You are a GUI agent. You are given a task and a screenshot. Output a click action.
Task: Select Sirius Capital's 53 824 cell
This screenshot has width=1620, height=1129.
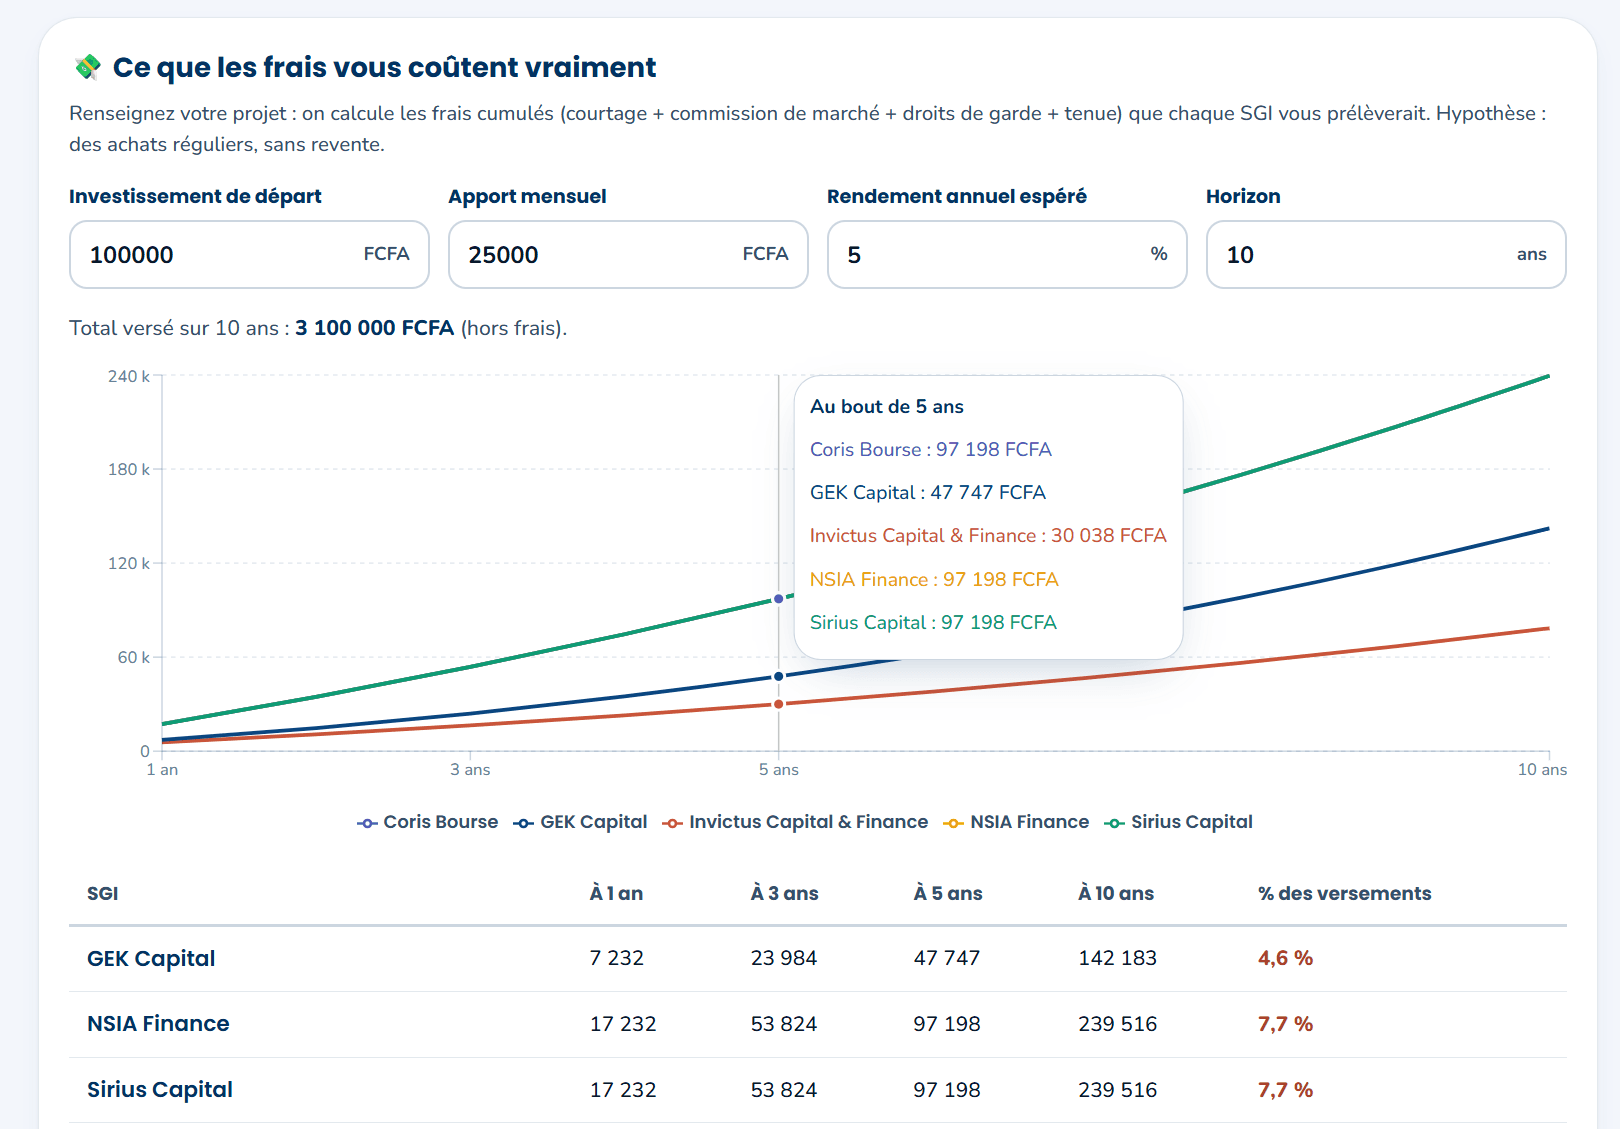pos(784,1090)
